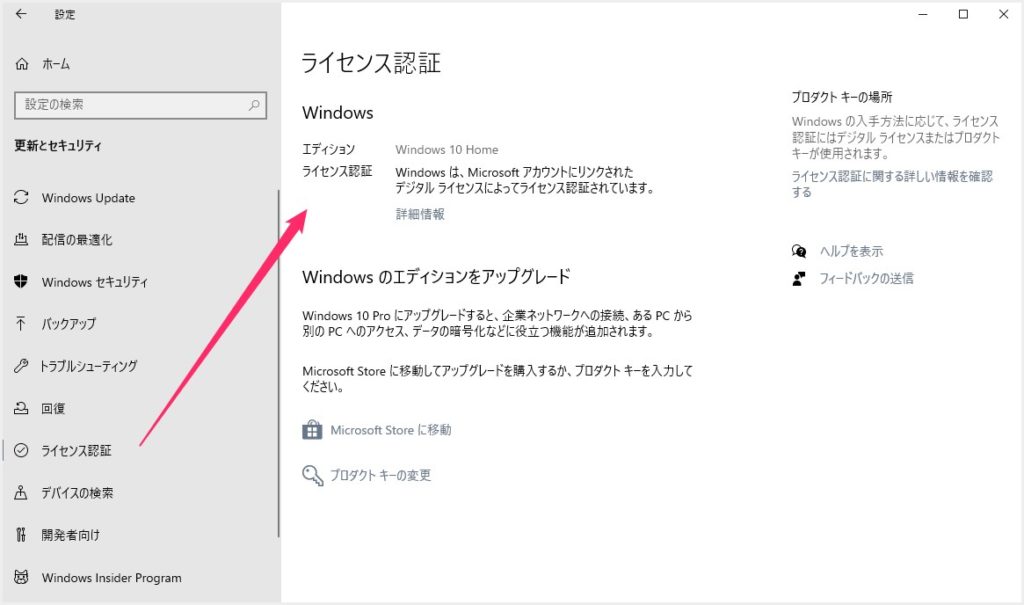The height and width of the screenshot is (605, 1024).
Task: Click the Windows 10 Home edition text
Action: pyautogui.click(x=447, y=150)
